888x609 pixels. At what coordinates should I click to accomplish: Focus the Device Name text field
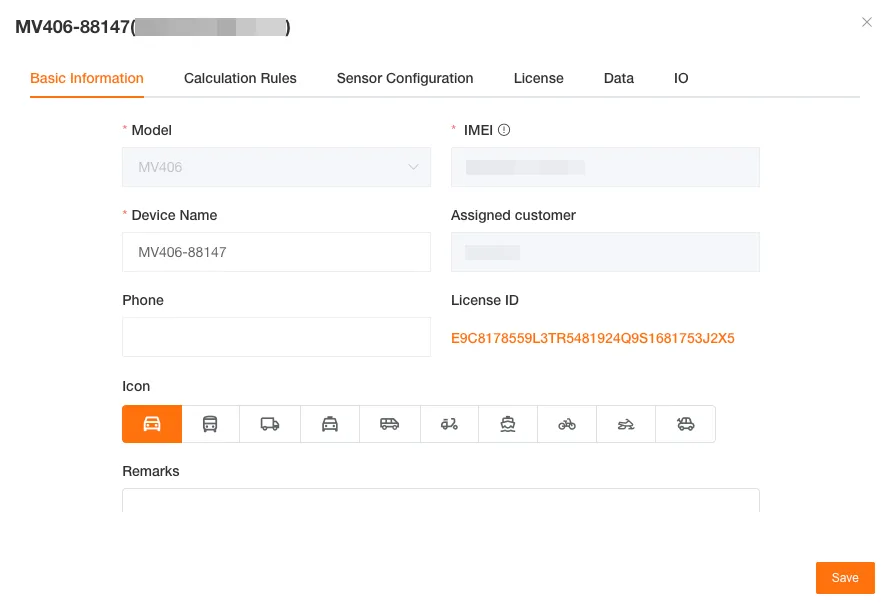tap(276, 252)
